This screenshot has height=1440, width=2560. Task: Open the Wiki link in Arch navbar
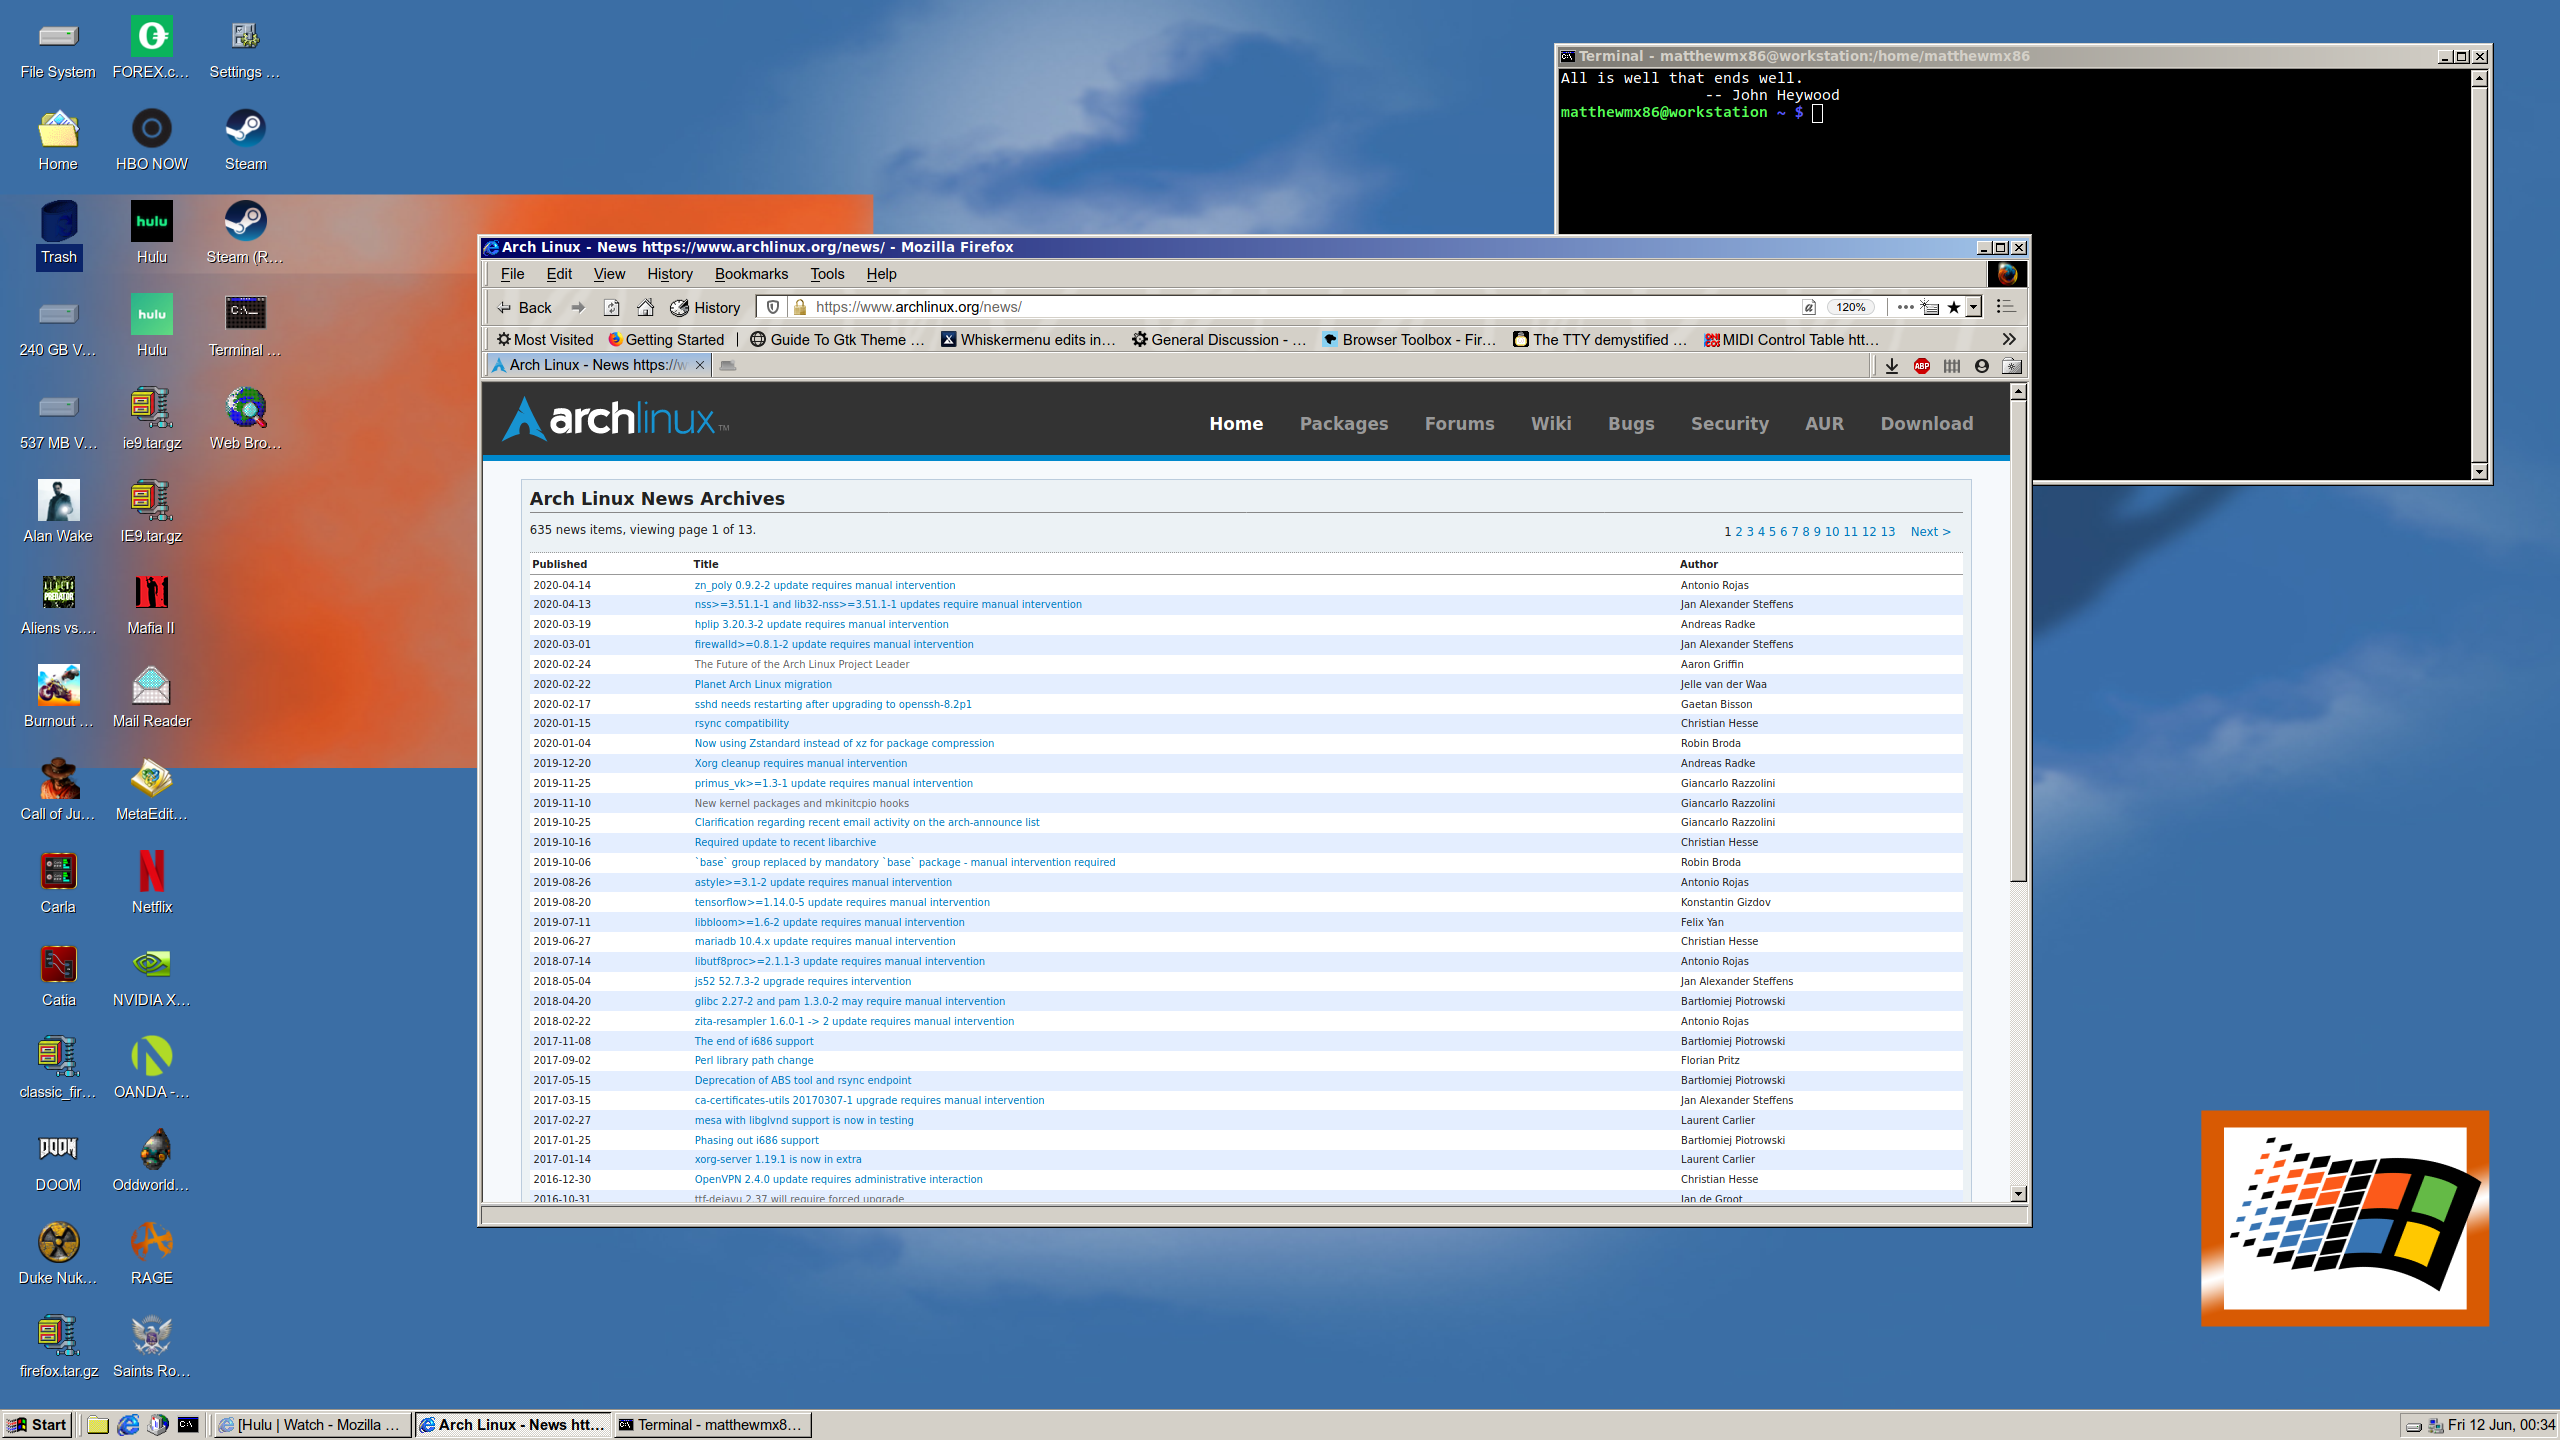[x=1551, y=423]
